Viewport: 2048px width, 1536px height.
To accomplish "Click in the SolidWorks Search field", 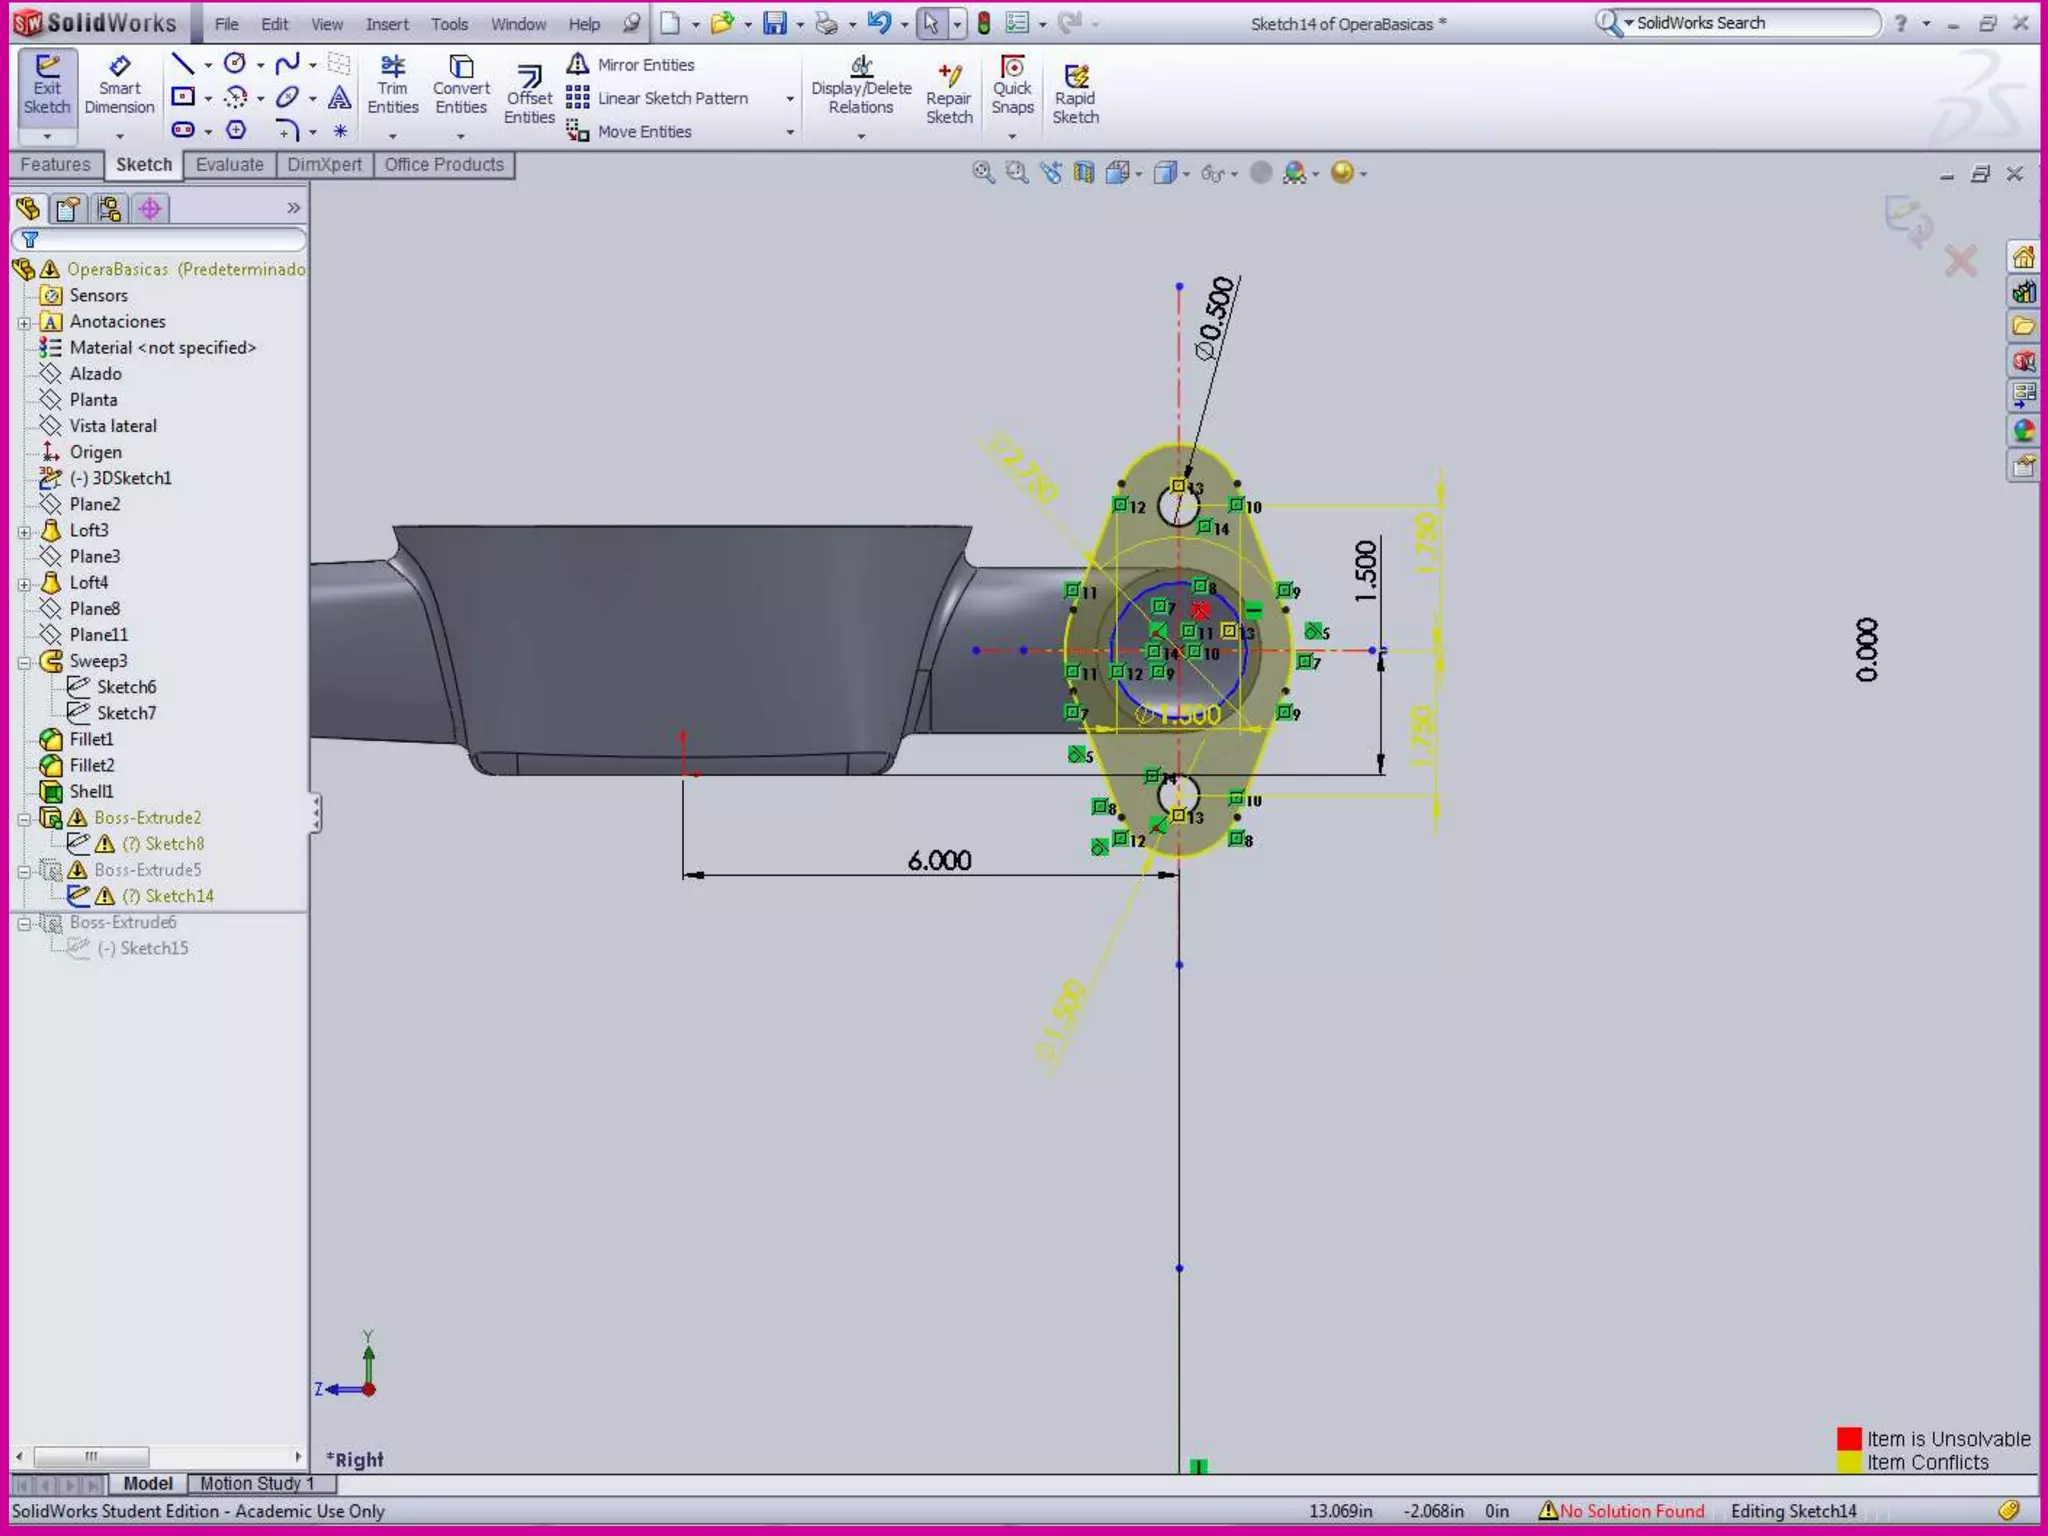I will pos(1750,23).
